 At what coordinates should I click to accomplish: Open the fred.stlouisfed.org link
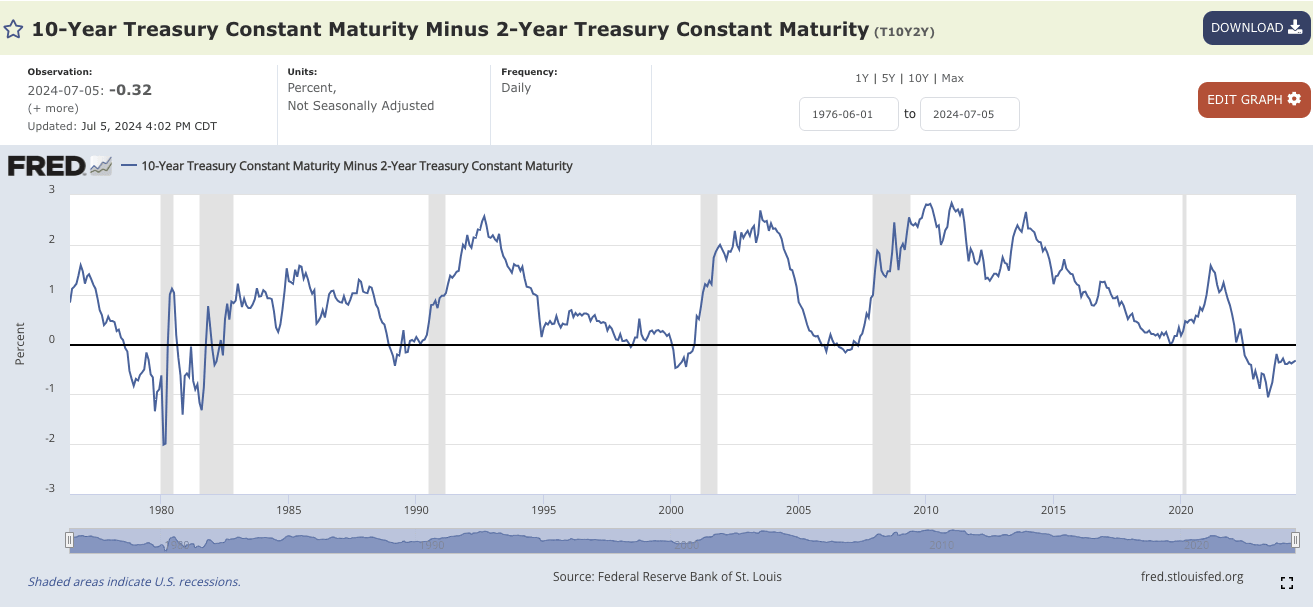1191,577
